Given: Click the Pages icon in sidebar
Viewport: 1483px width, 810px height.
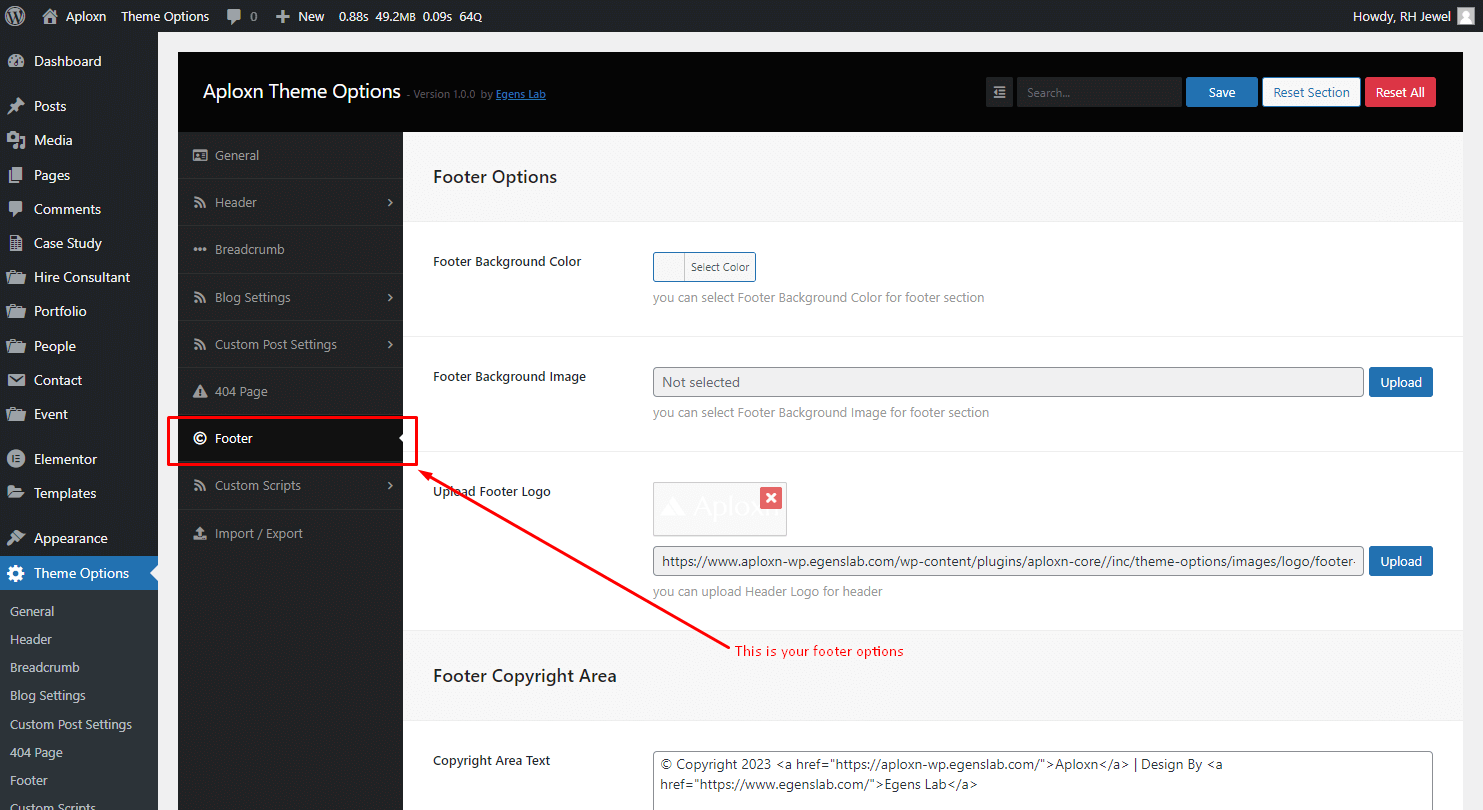Looking at the screenshot, I should 16,175.
